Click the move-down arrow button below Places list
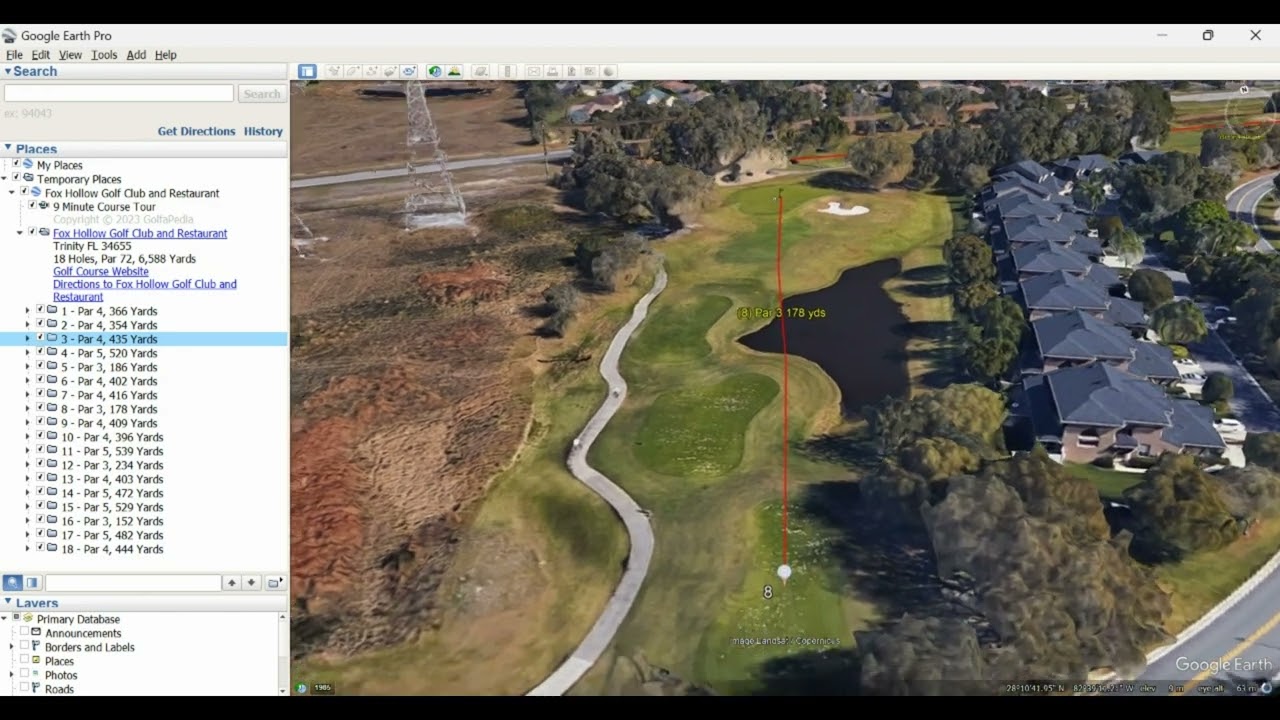 point(252,583)
